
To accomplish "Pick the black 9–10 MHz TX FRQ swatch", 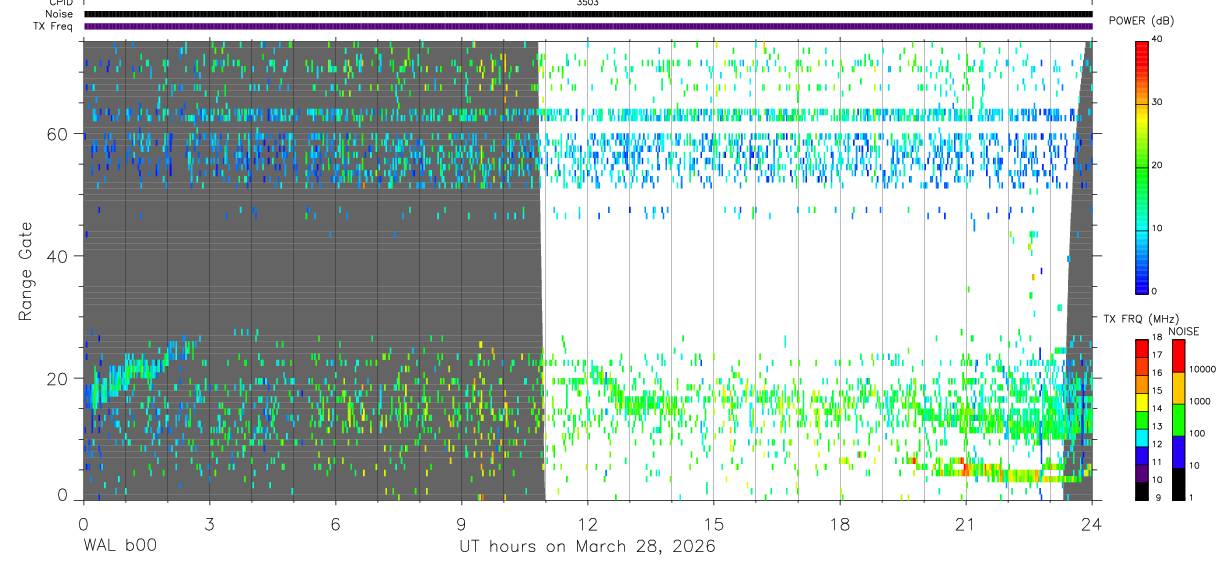I will click(1142, 491).
